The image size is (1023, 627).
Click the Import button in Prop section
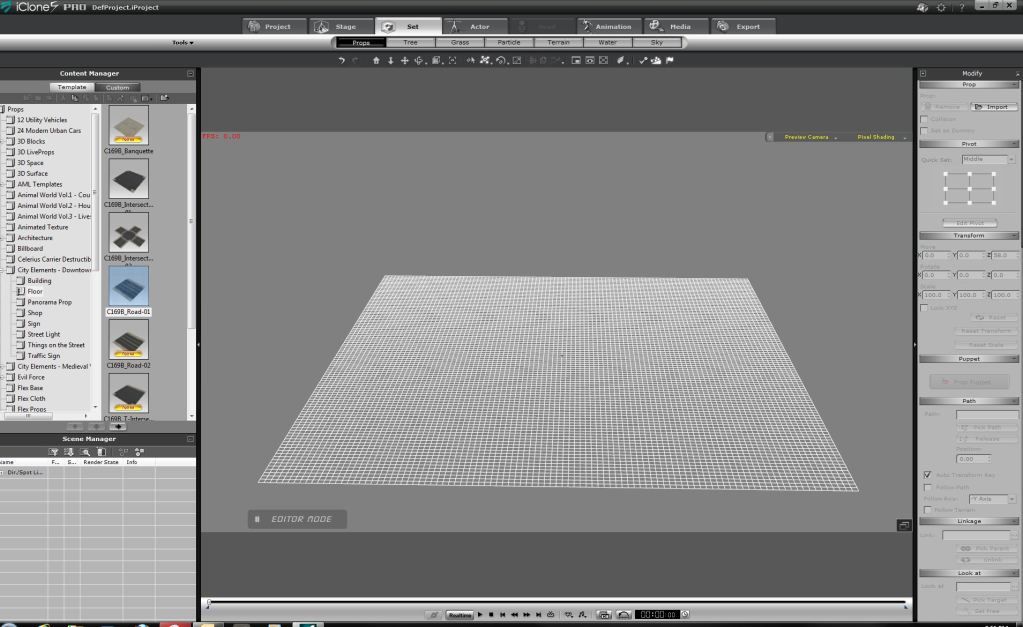[994, 106]
